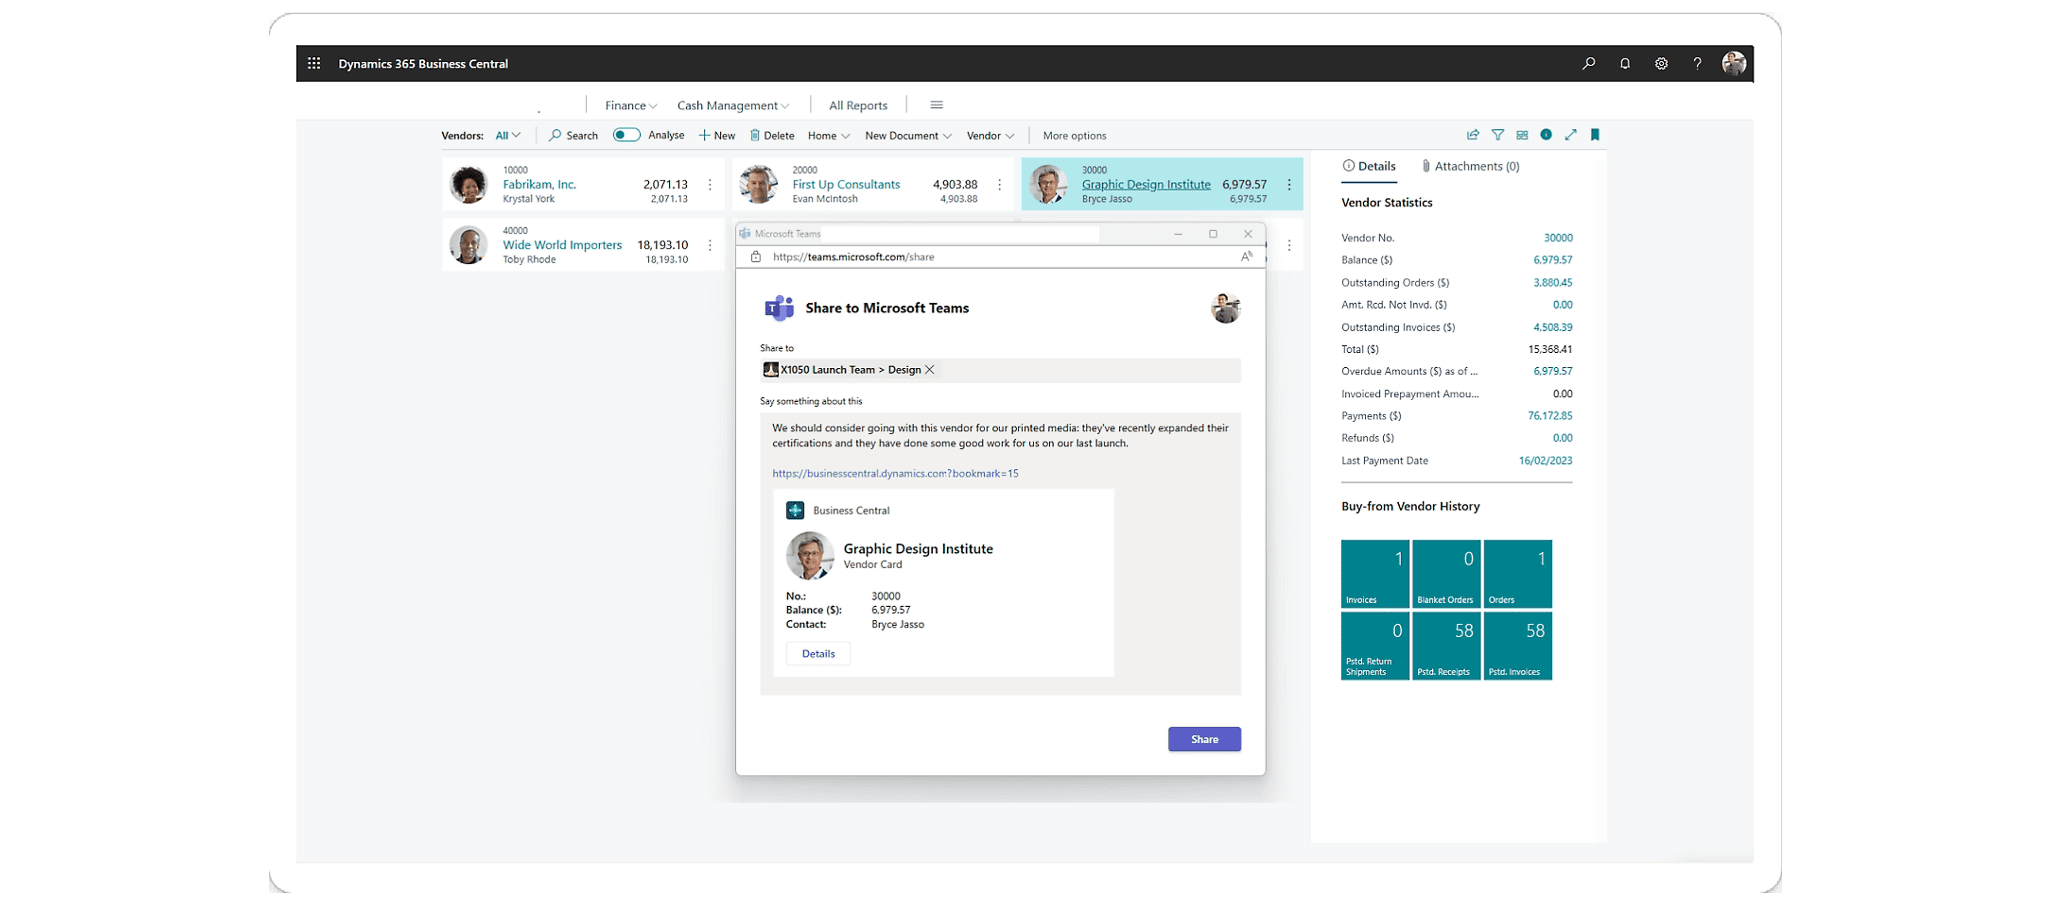The height and width of the screenshot is (907, 2048).
Task: Expand the Finance menu
Action: (631, 105)
